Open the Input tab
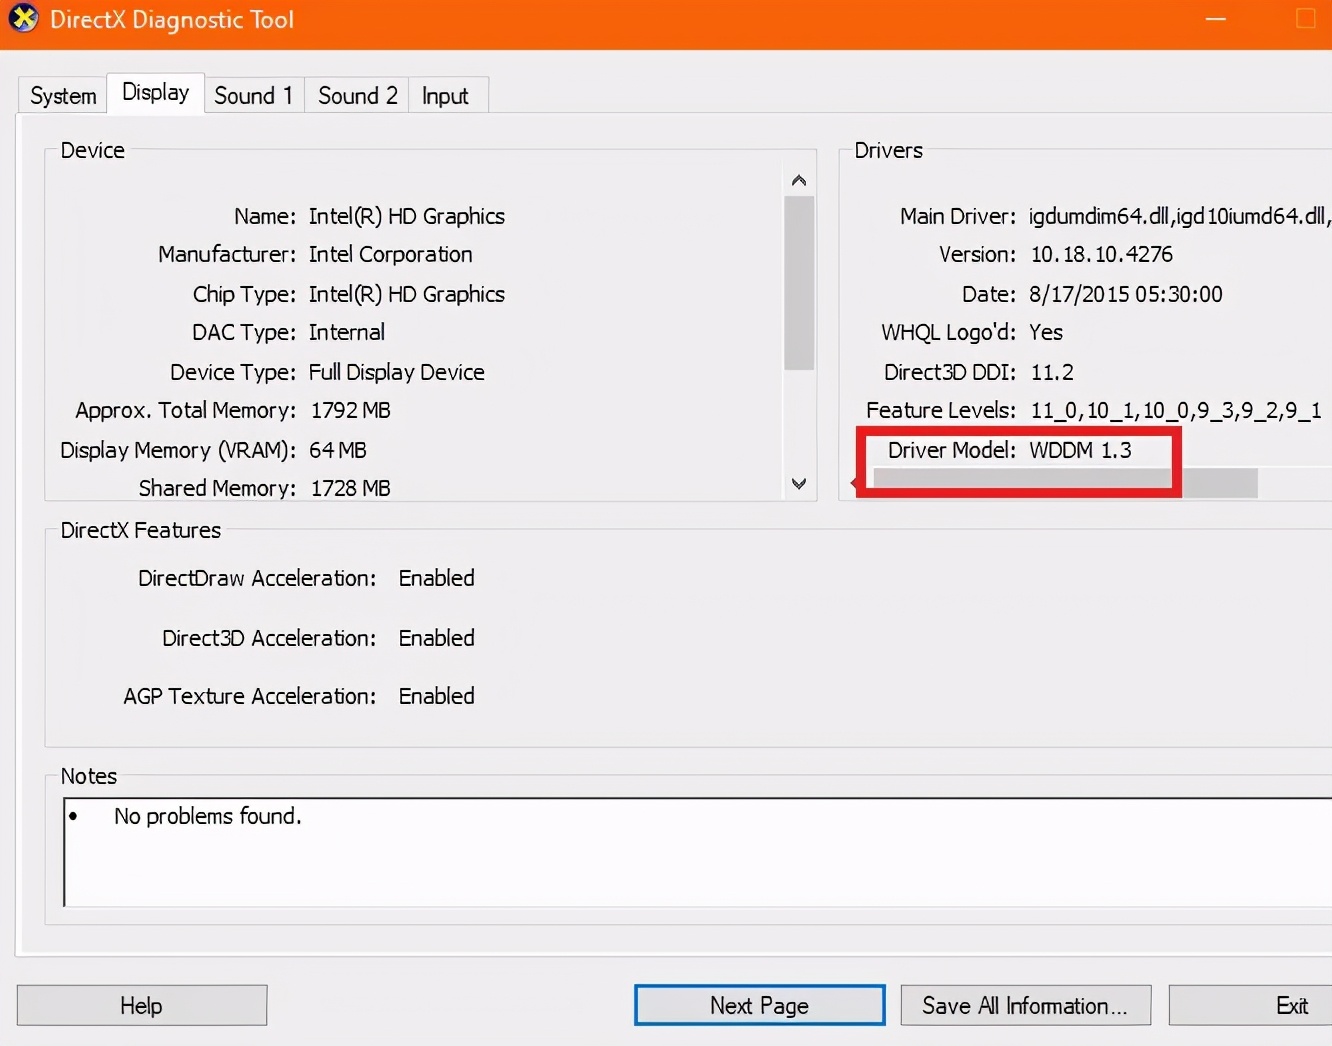Screen dimensions: 1332x1046 click(x=446, y=95)
